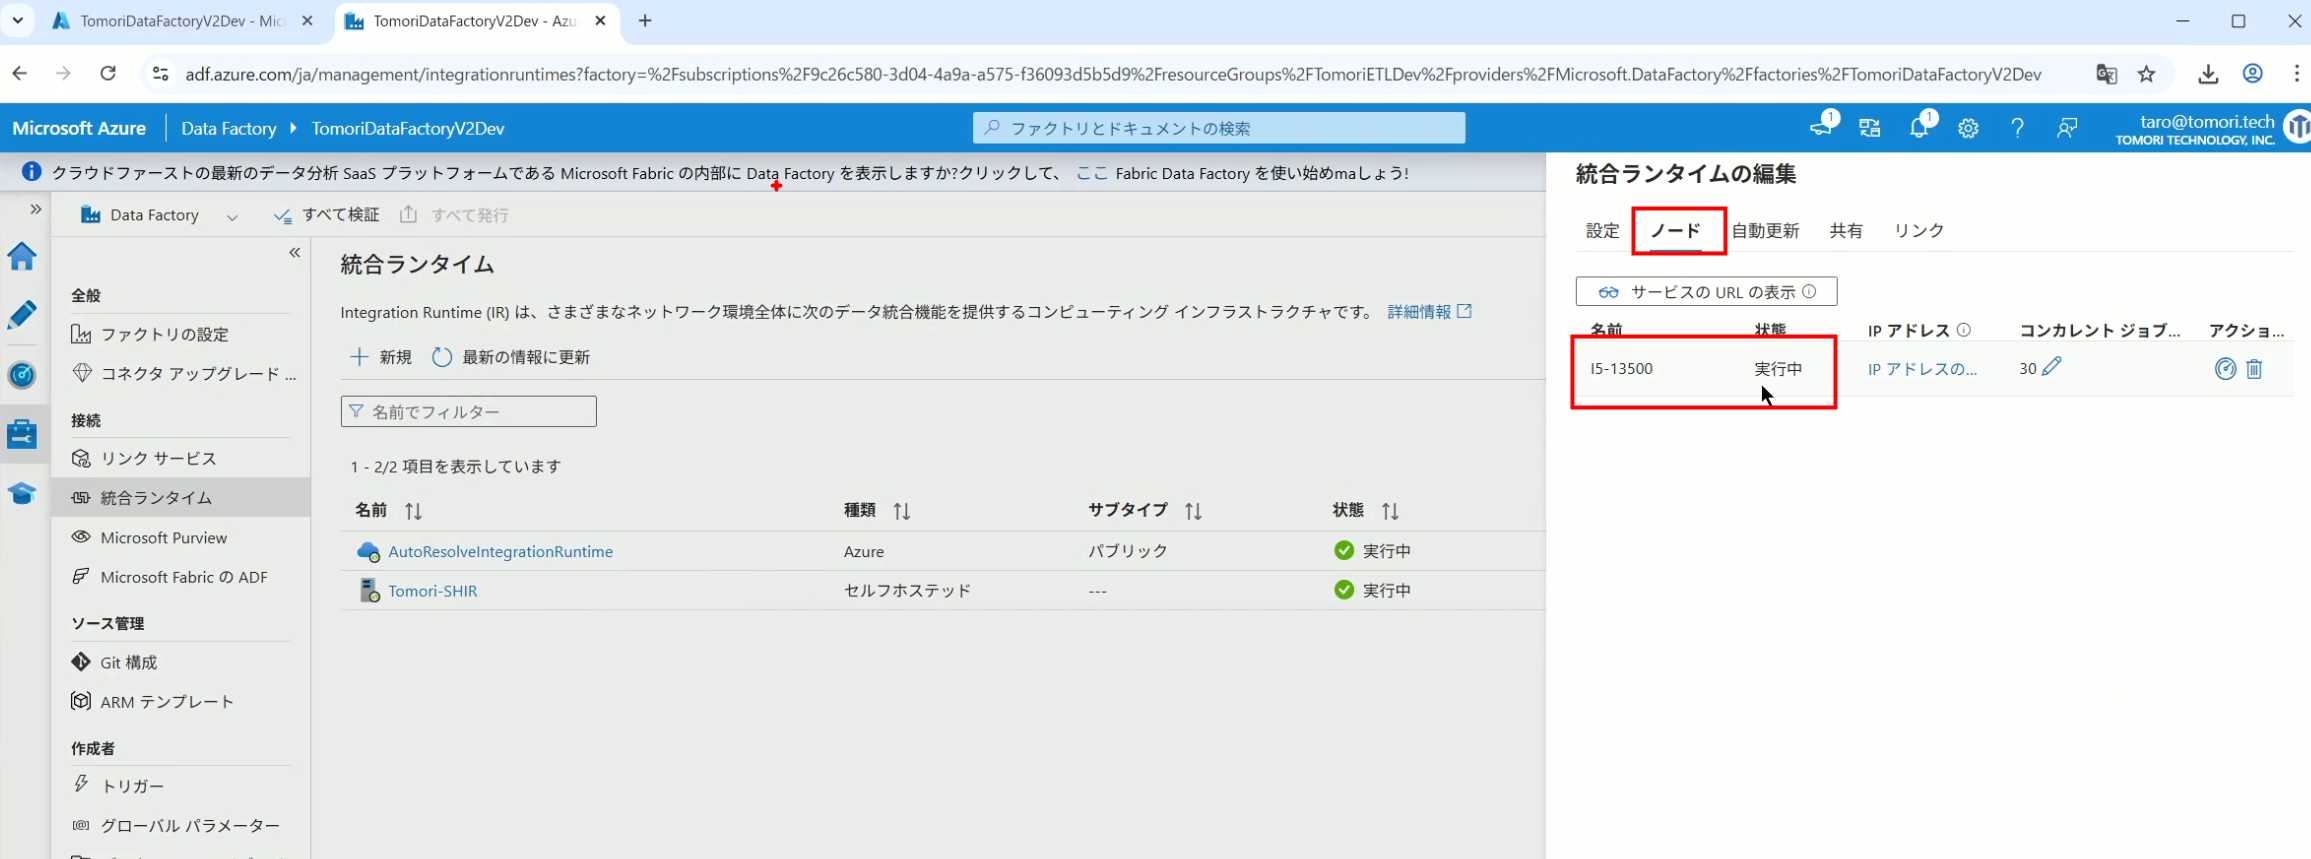
Task: Open the Author pencil icon in left rail
Action: click(22, 315)
